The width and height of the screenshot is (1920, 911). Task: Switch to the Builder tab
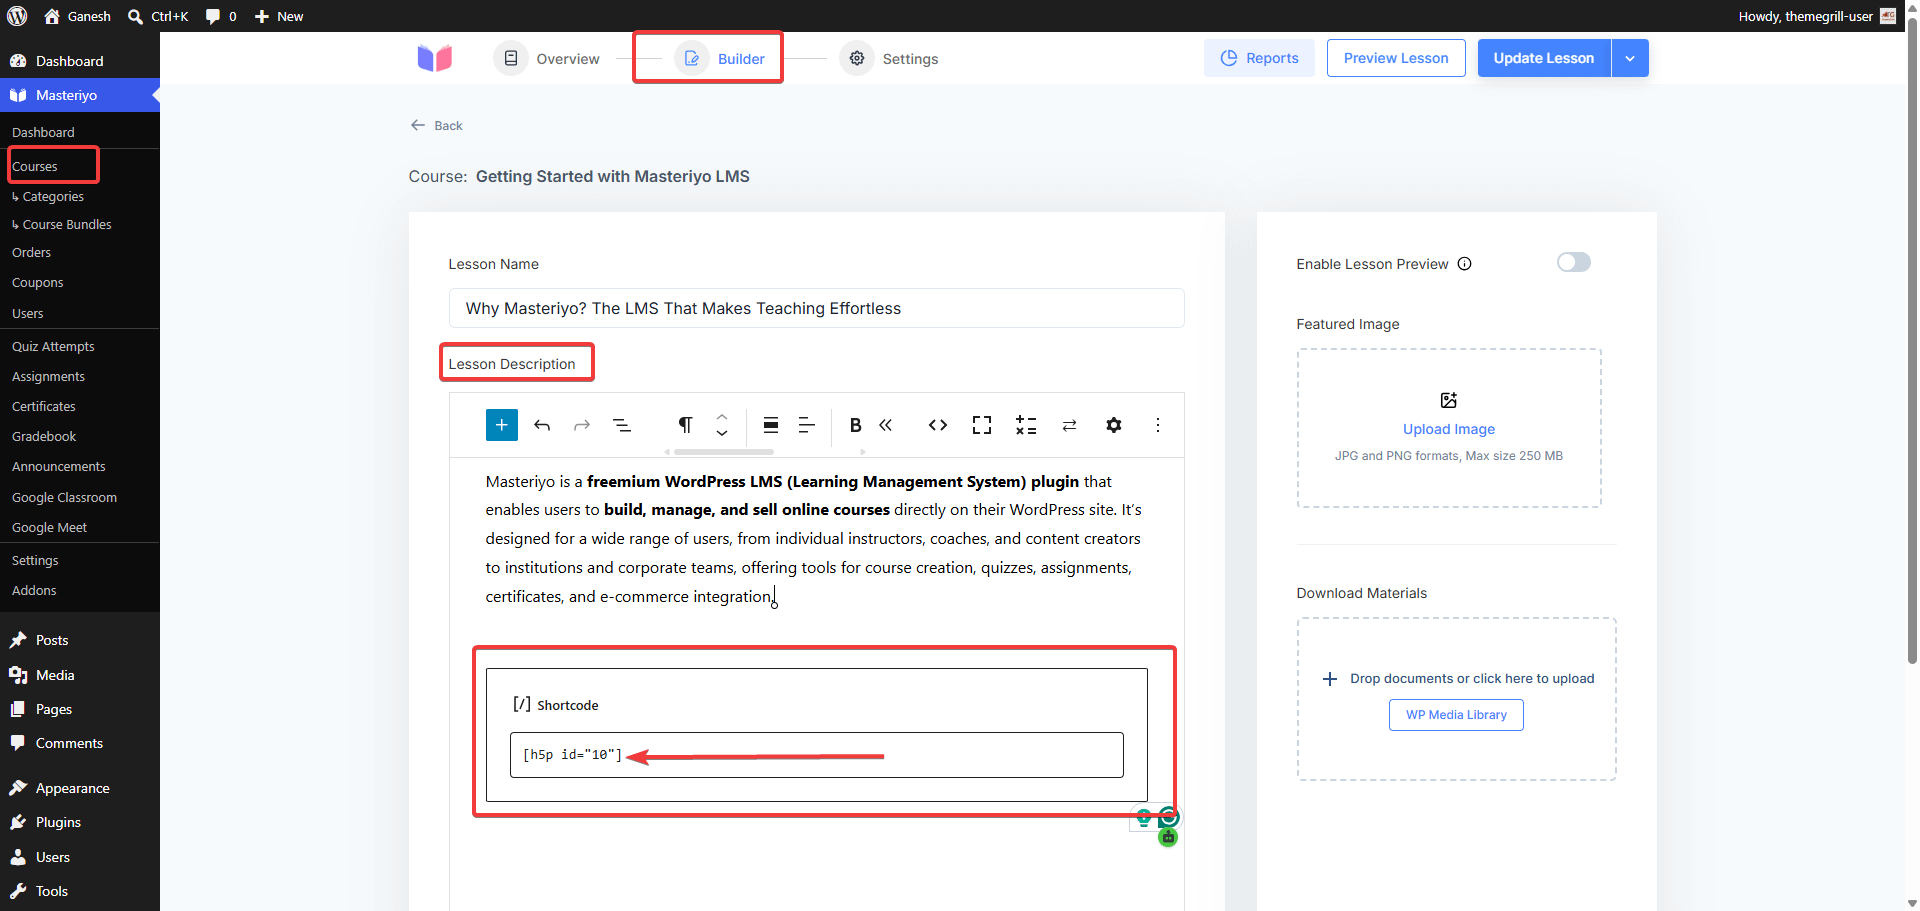tap(720, 59)
